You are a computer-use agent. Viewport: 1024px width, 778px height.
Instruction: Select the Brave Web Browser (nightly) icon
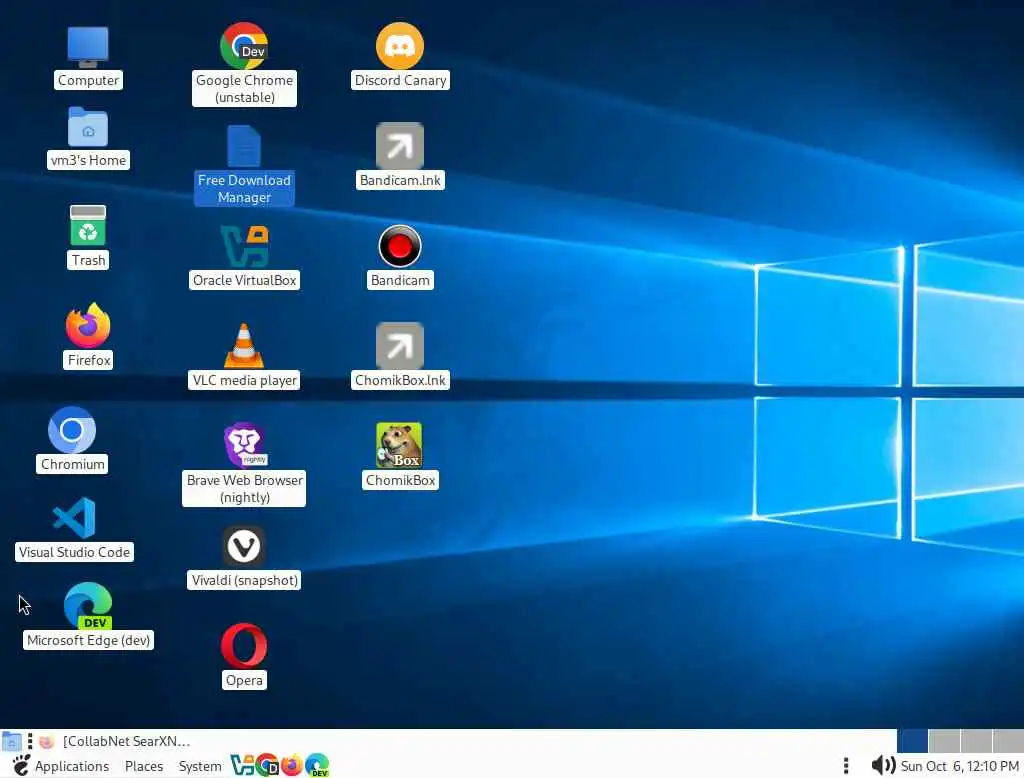coord(244,446)
